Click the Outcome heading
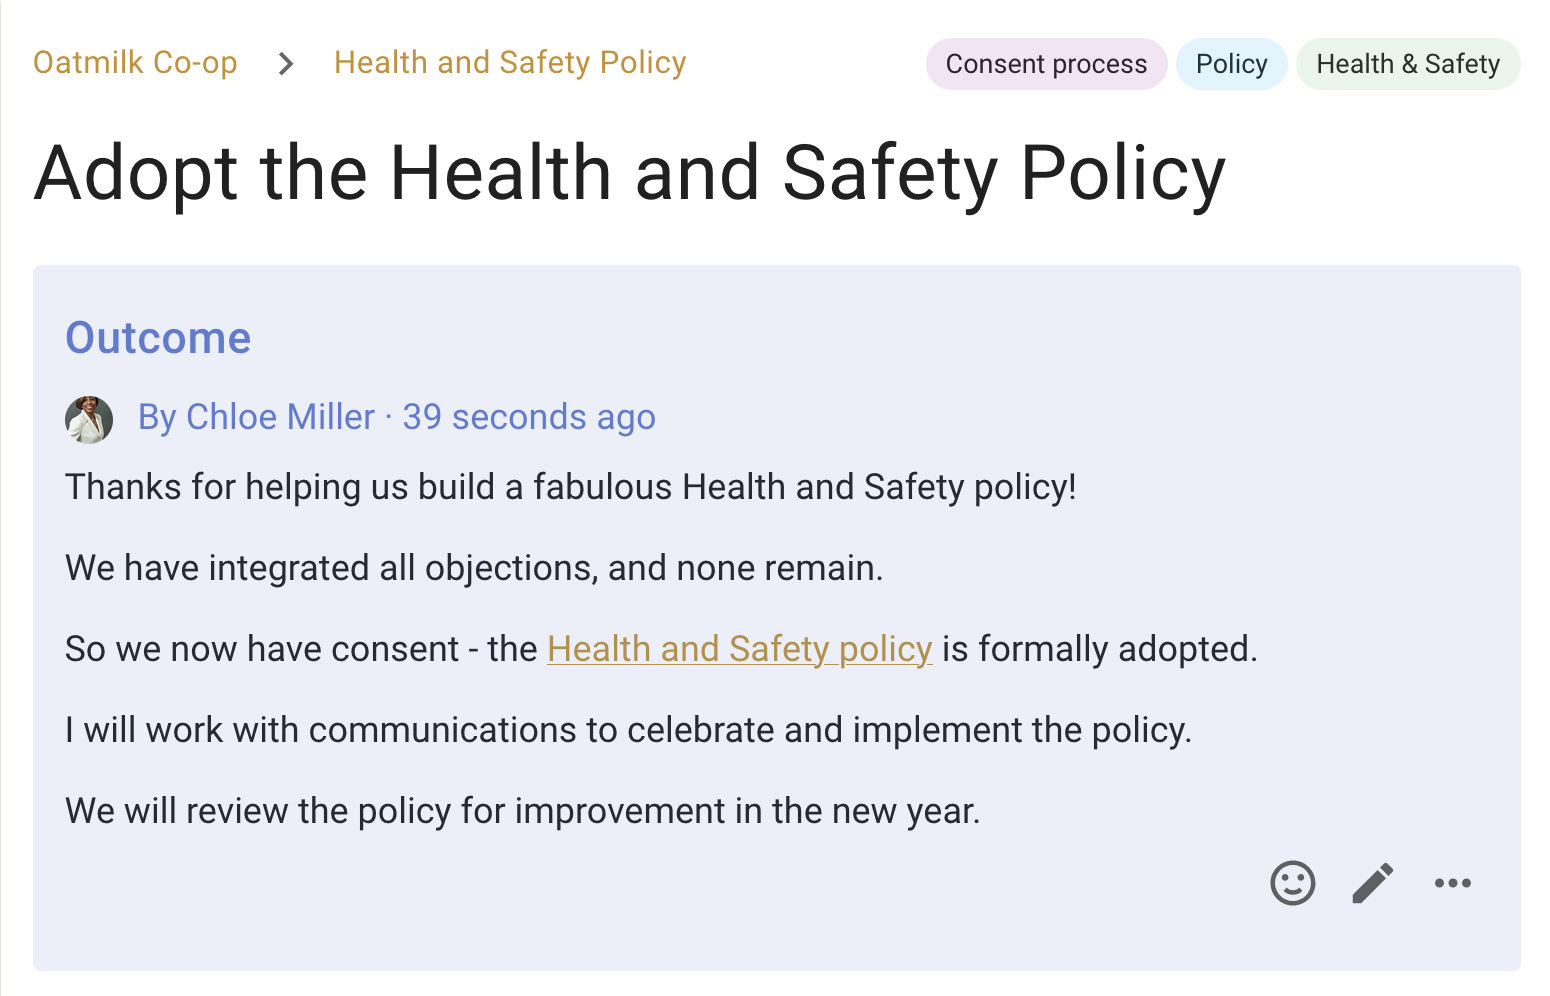This screenshot has height=996, width=1550. pyautogui.click(x=158, y=338)
